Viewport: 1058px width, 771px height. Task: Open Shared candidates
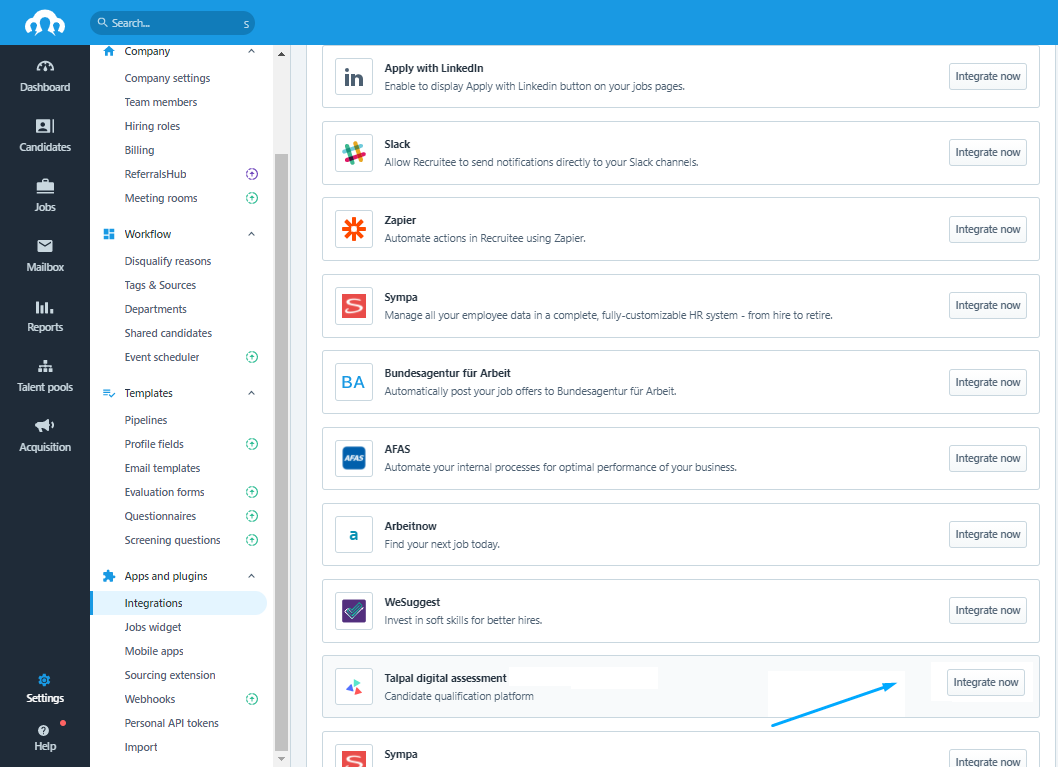[168, 333]
